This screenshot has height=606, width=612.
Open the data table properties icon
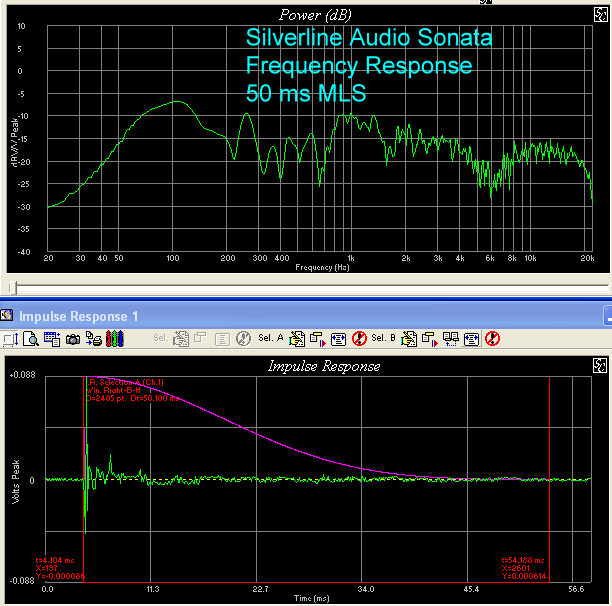point(51,339)
